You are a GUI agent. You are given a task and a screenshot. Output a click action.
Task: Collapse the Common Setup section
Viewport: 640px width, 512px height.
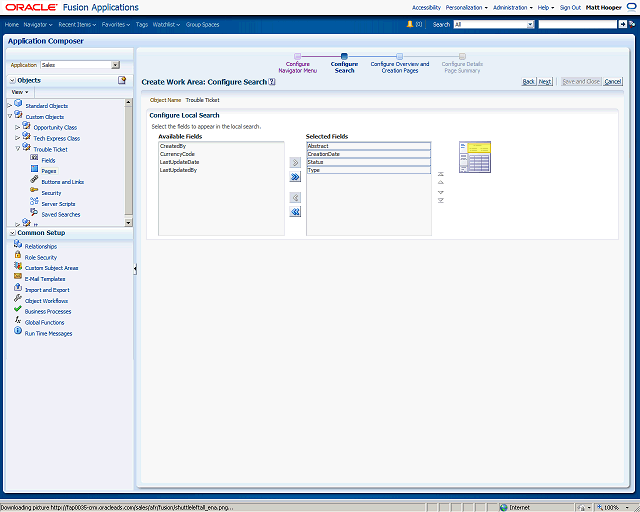click(x=12, y=233)
